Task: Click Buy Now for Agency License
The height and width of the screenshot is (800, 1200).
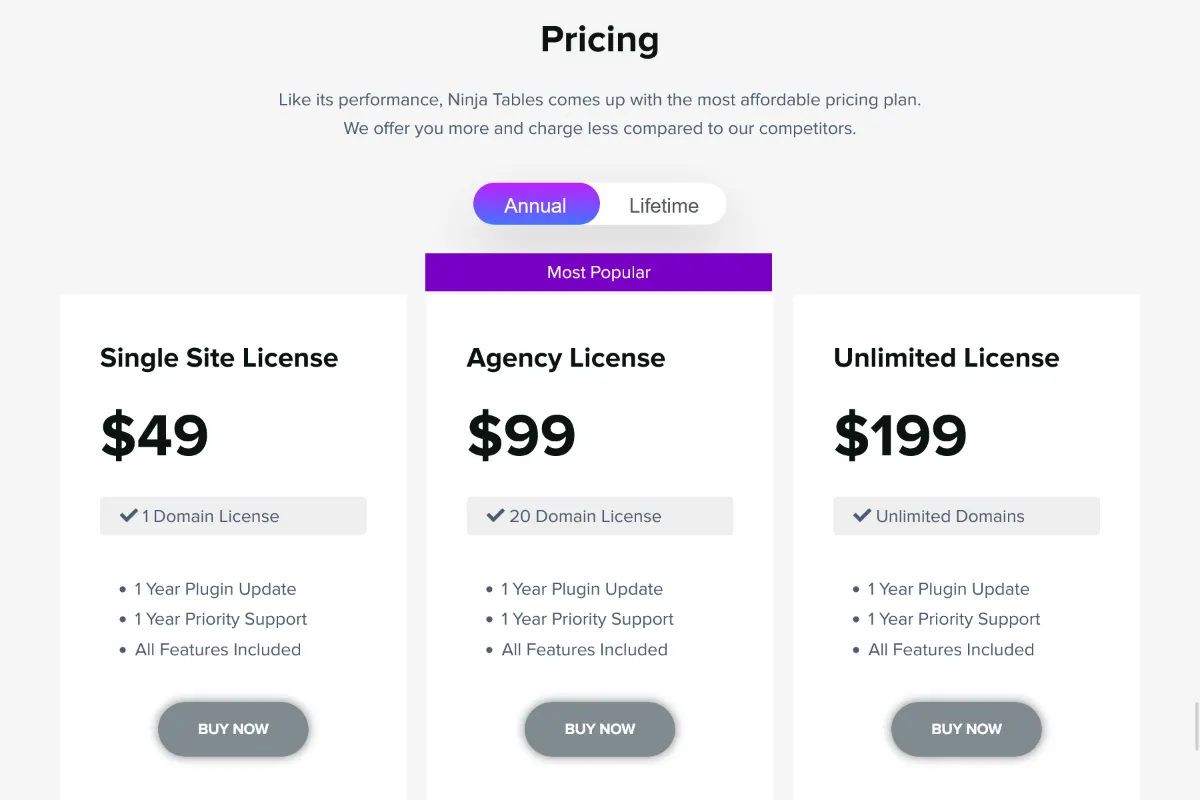Action: (600, 729)
